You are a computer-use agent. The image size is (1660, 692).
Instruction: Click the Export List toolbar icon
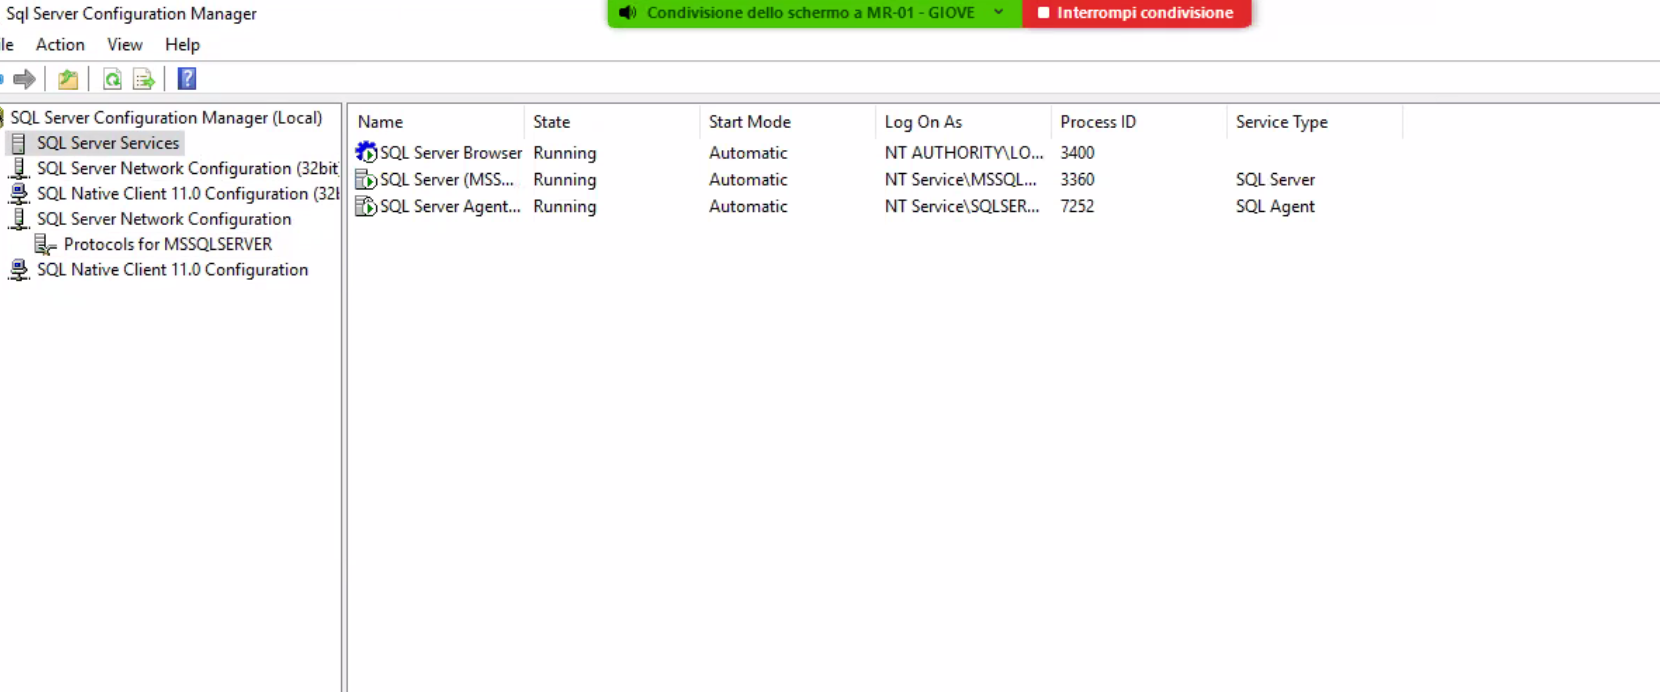pos(144,79)
